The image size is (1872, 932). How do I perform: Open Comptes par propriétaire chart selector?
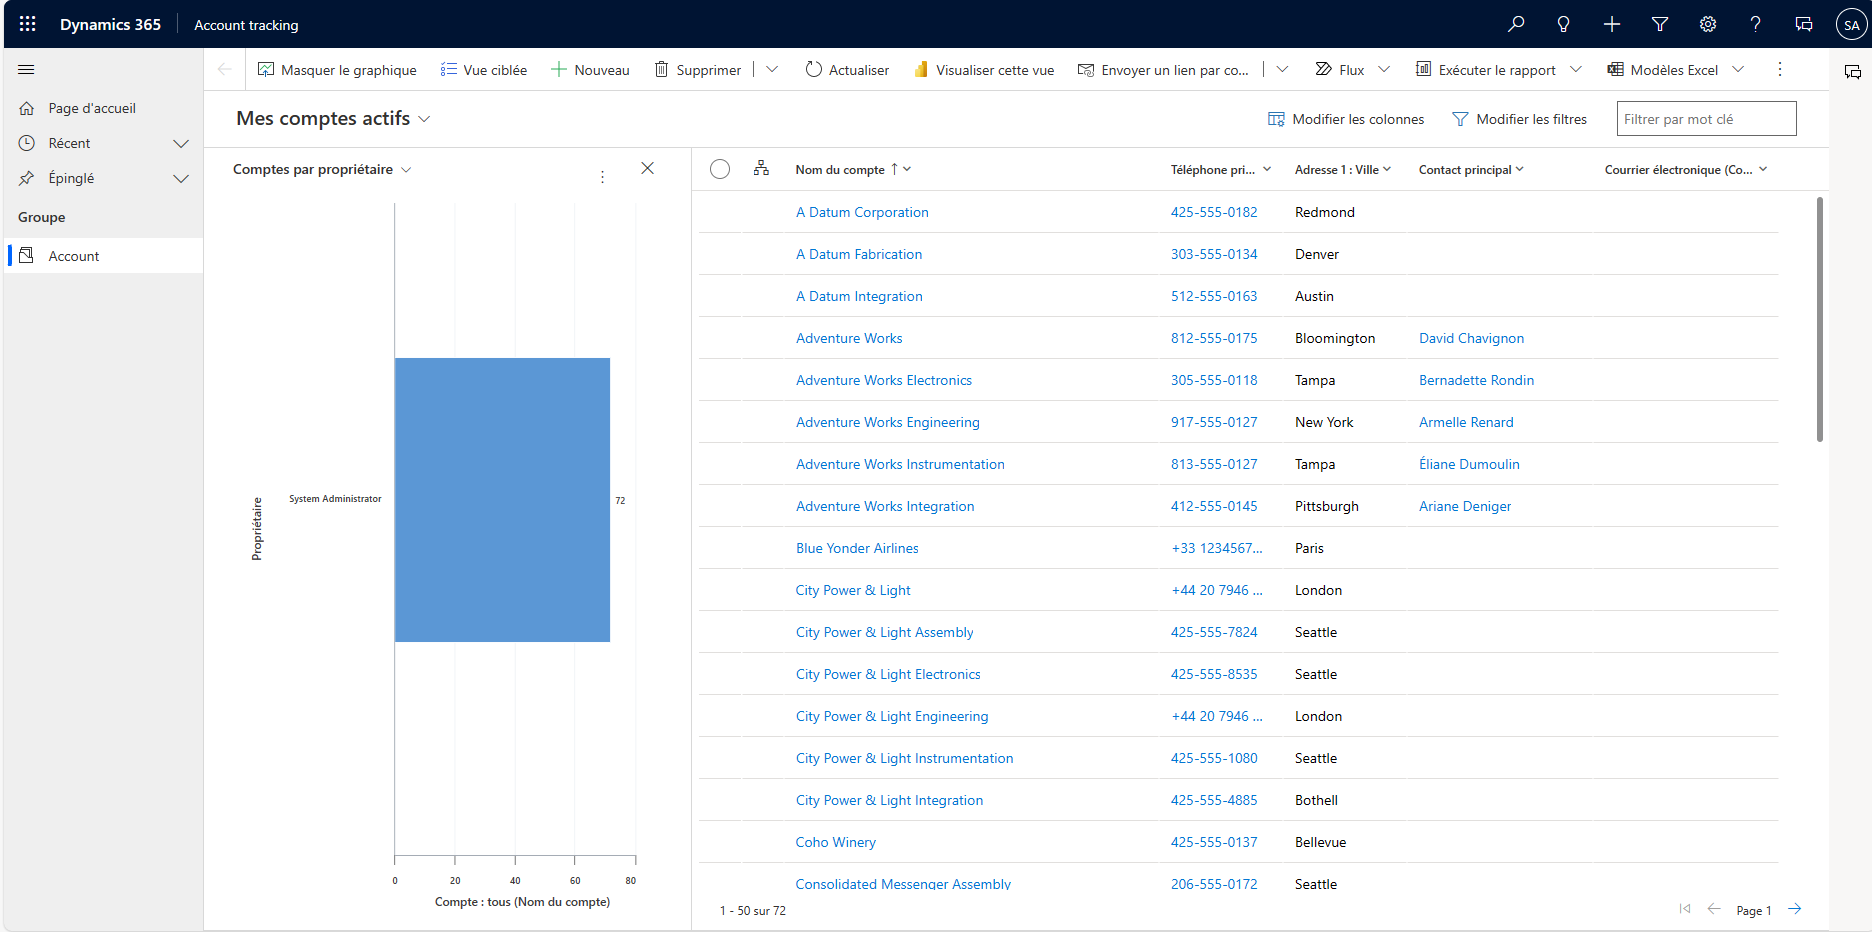tap(322, 169)
